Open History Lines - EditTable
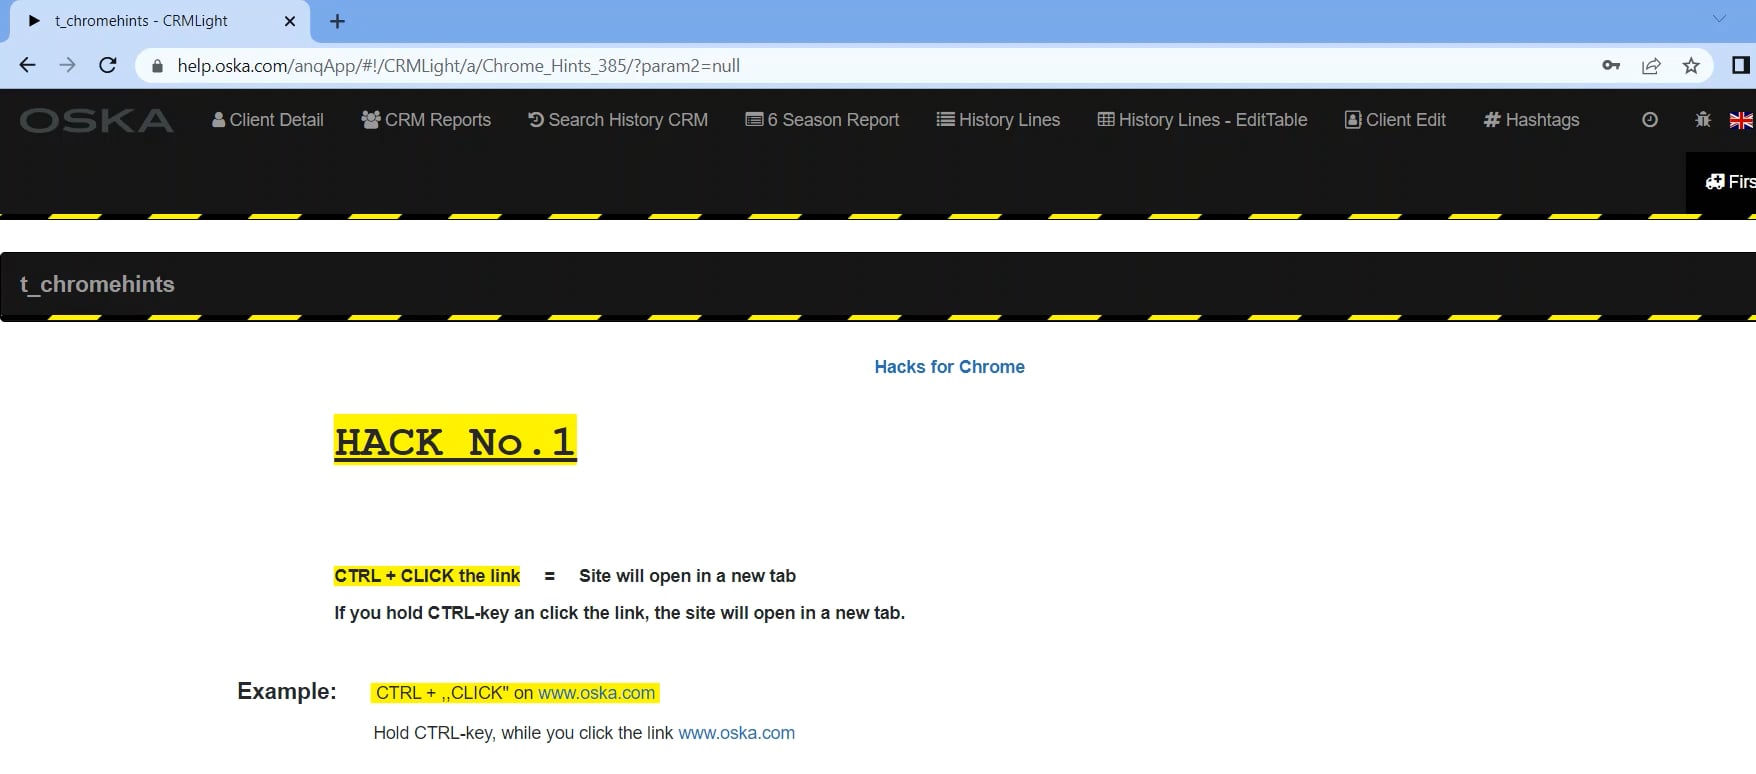 [1202, 120]
